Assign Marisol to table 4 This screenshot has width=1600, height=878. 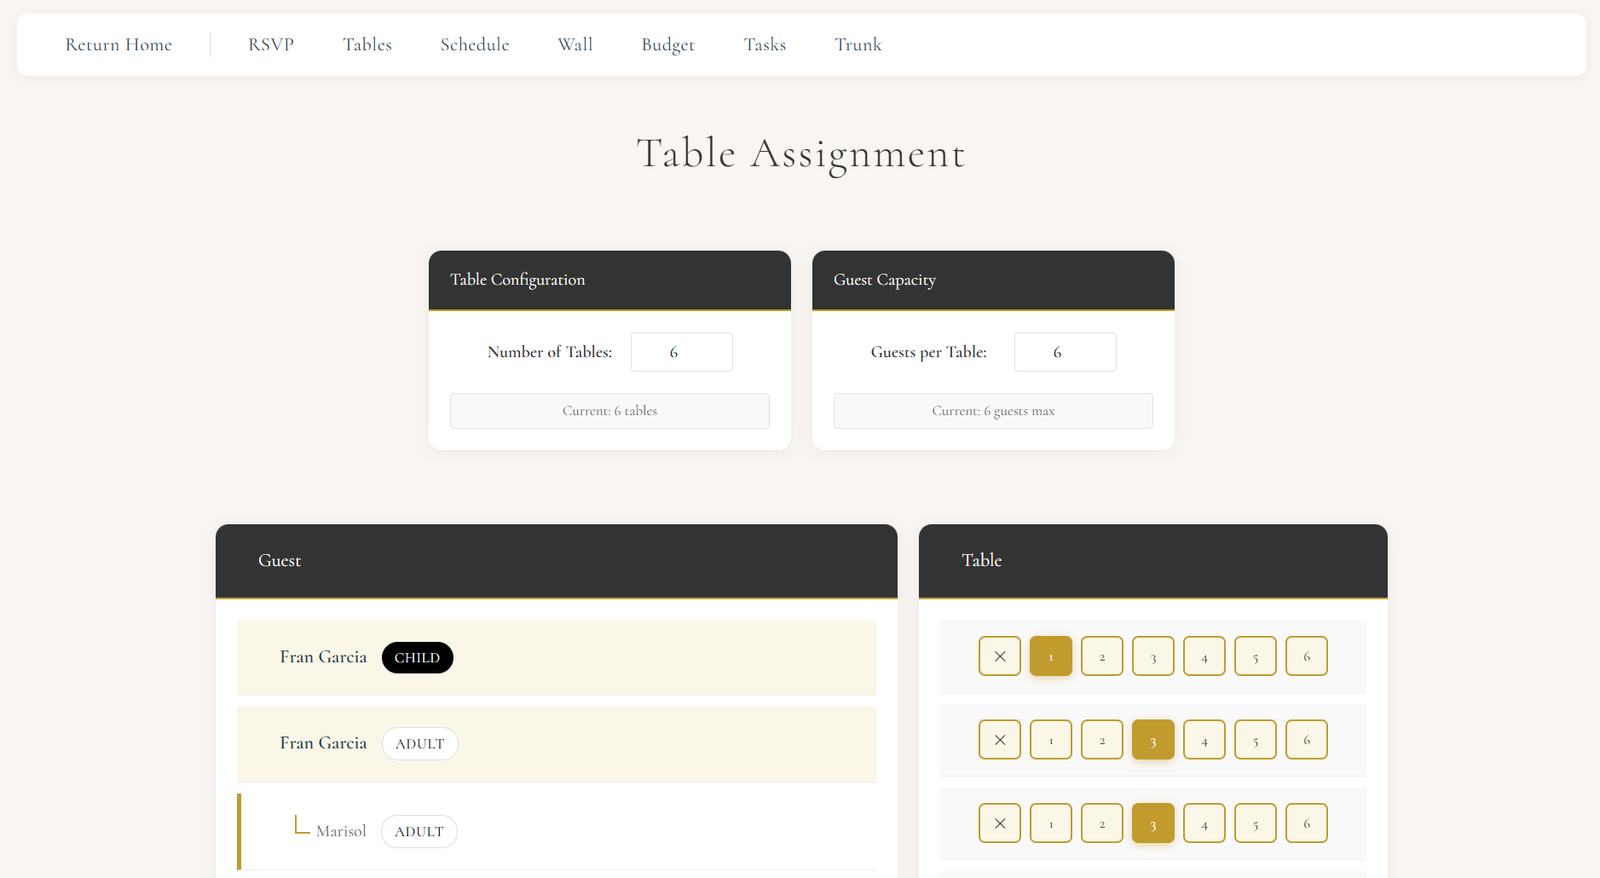(1204, 823)
